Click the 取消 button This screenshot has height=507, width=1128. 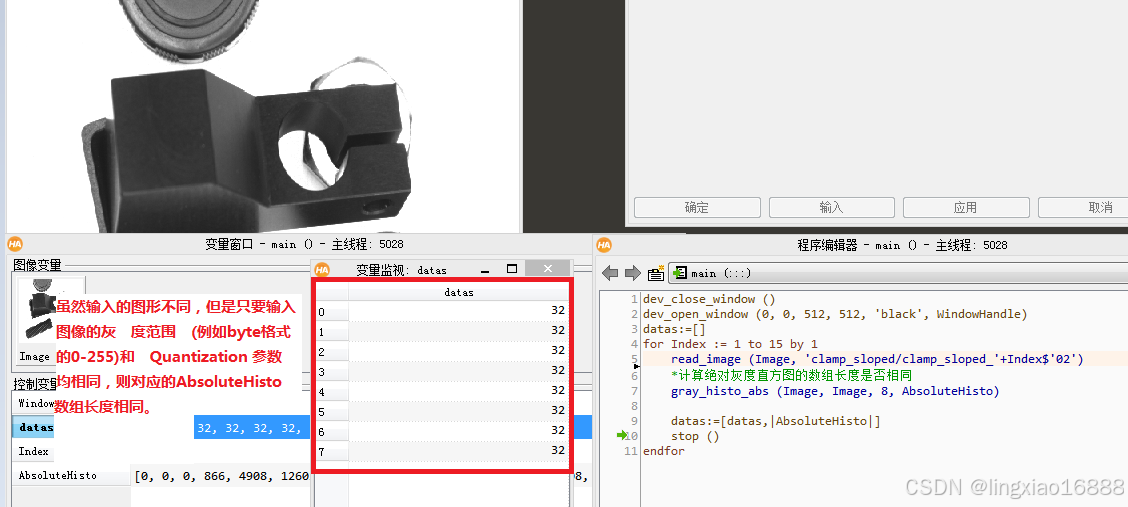click(x=1100, y=207)
